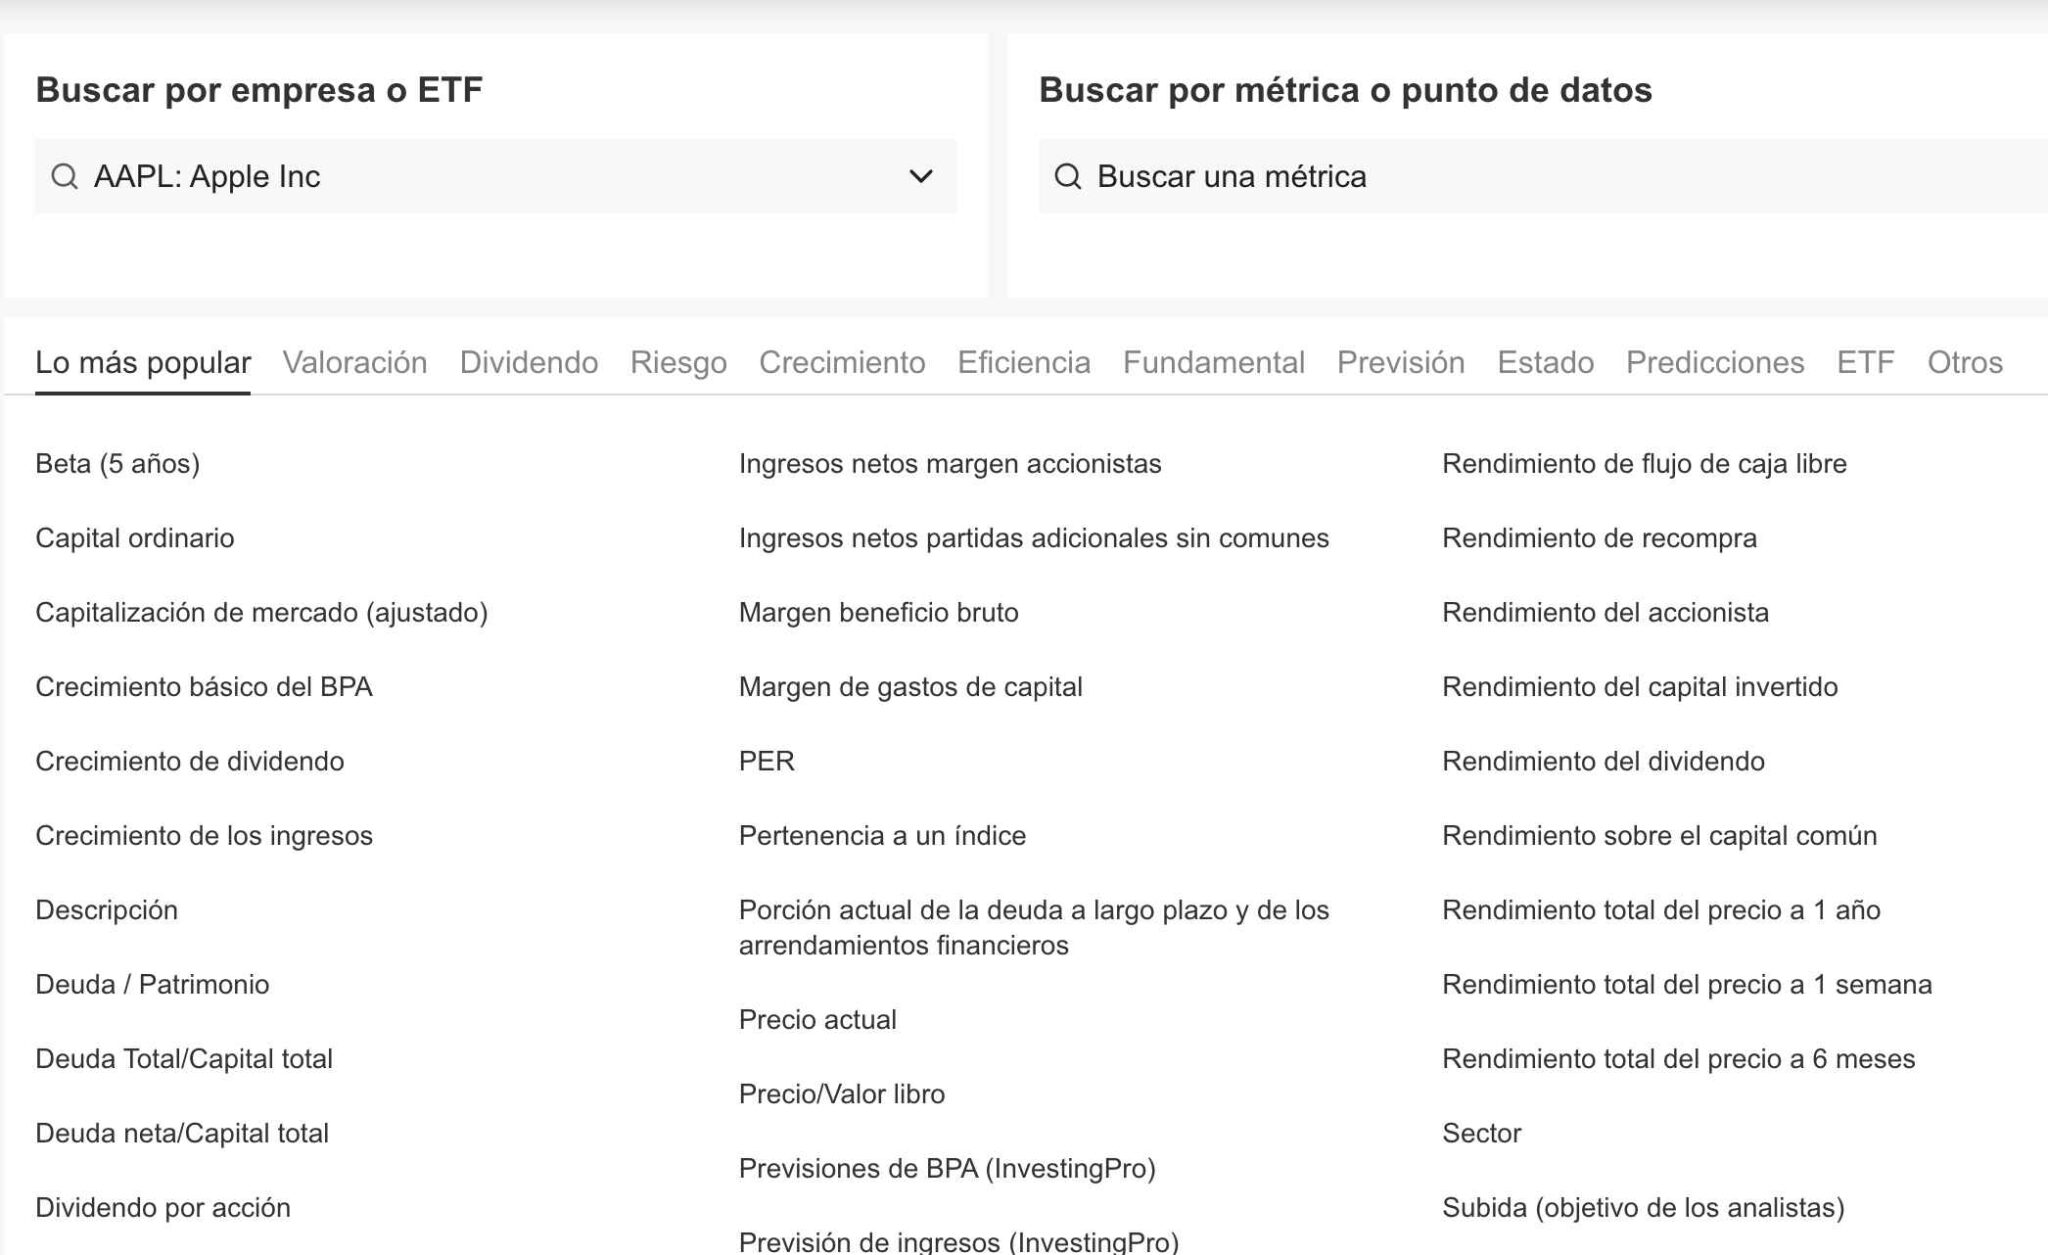Switch to the 'Valoración' tab
The height and width of the screenshot is (1255, 2048).
[x=355, y=363]
